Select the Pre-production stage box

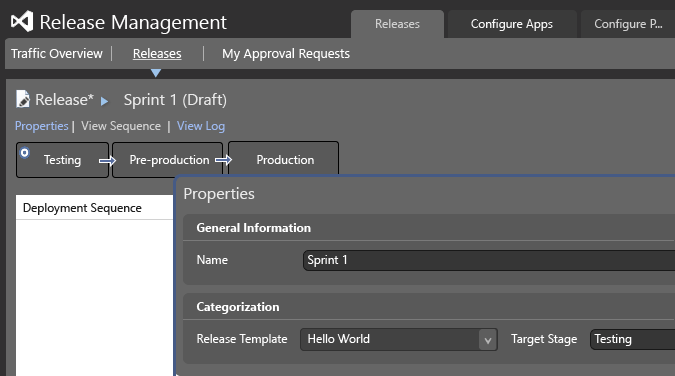(167, 160)
